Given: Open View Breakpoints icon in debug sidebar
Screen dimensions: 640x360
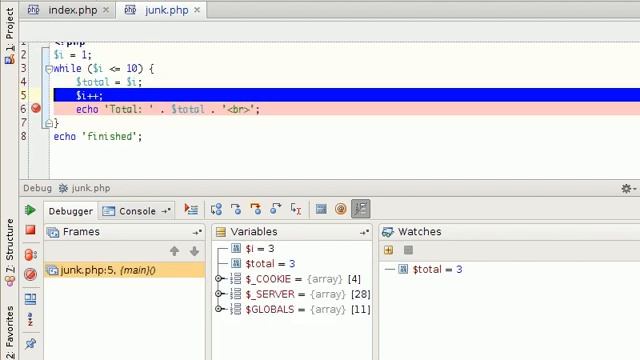Looking at the screenshot, I should pyautogui.click(x=31, y=255).
